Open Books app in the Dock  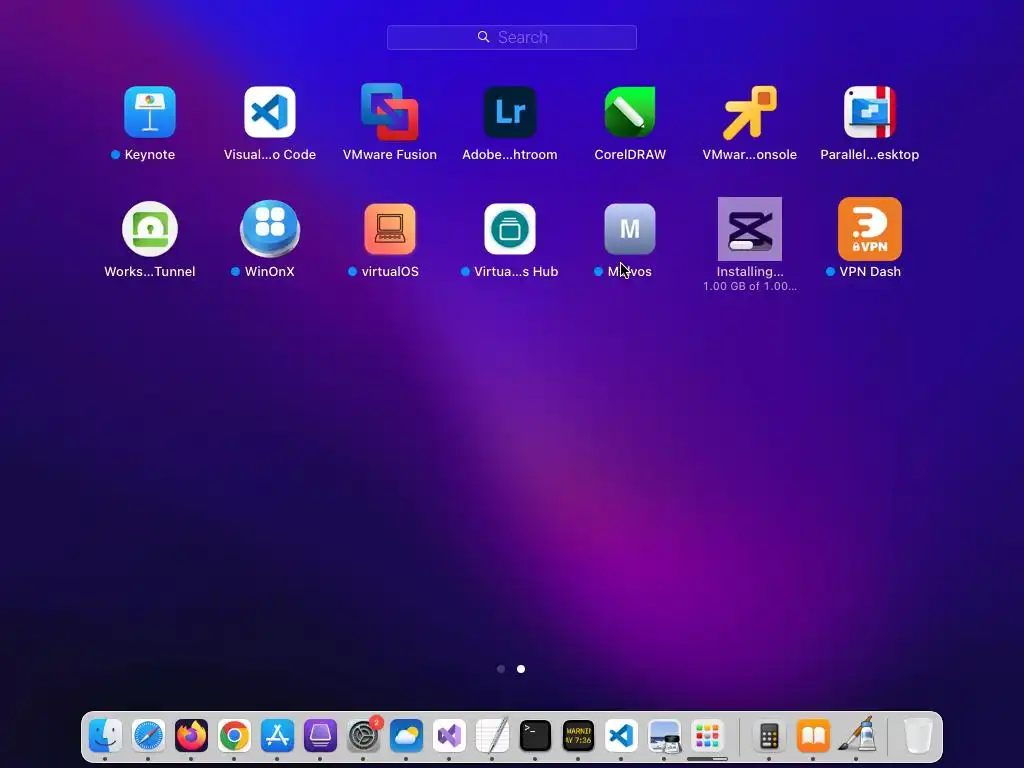[x=812, y=736]
